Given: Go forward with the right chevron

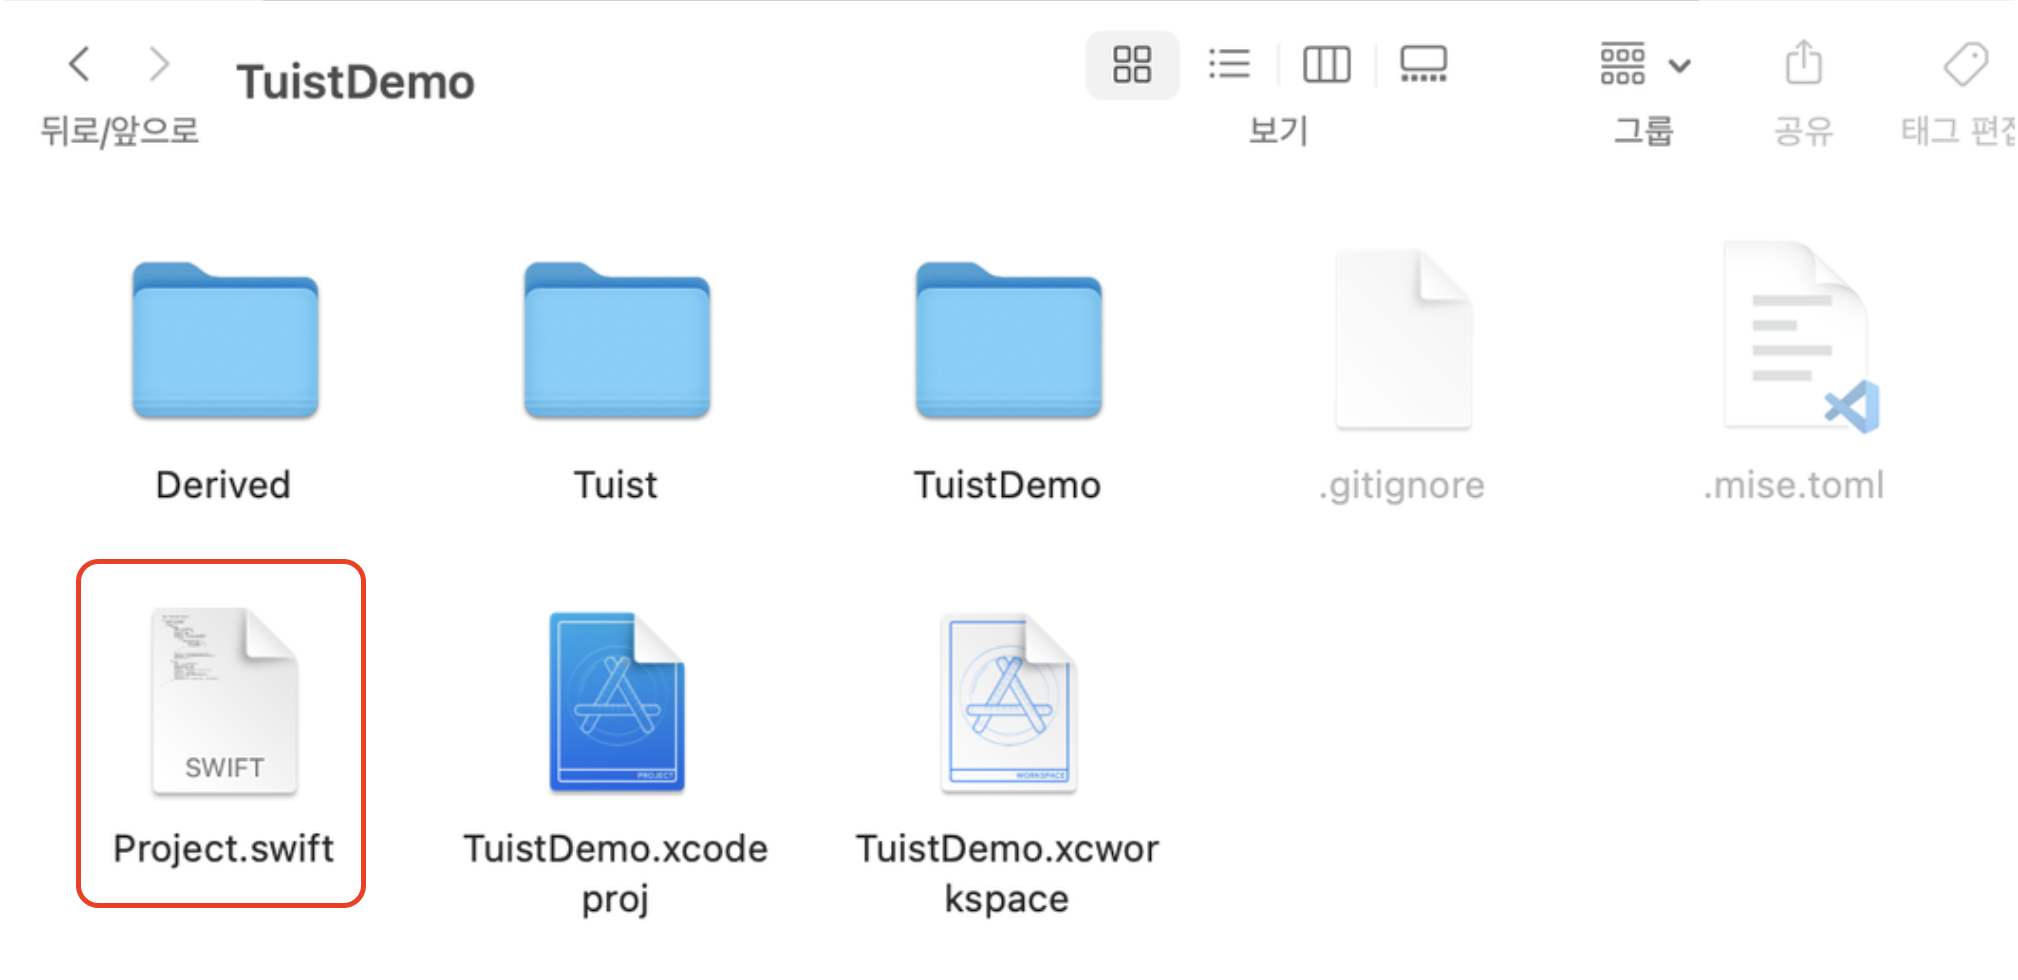Looking at the screenshot, I should [x=159, y=64].
